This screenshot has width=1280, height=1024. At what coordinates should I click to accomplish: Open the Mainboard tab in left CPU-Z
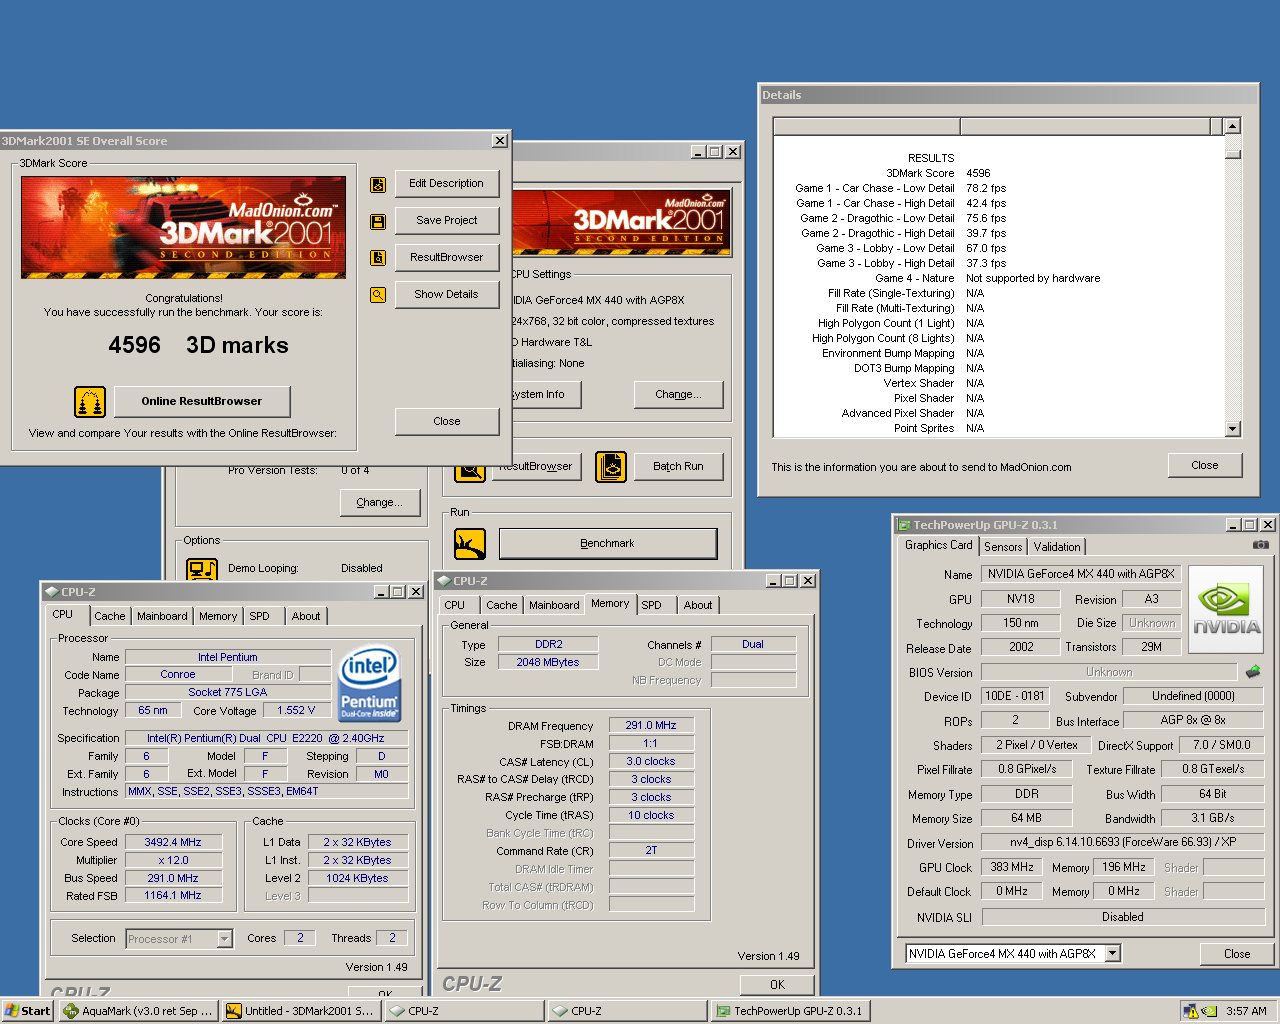click(x=162, y=617)
